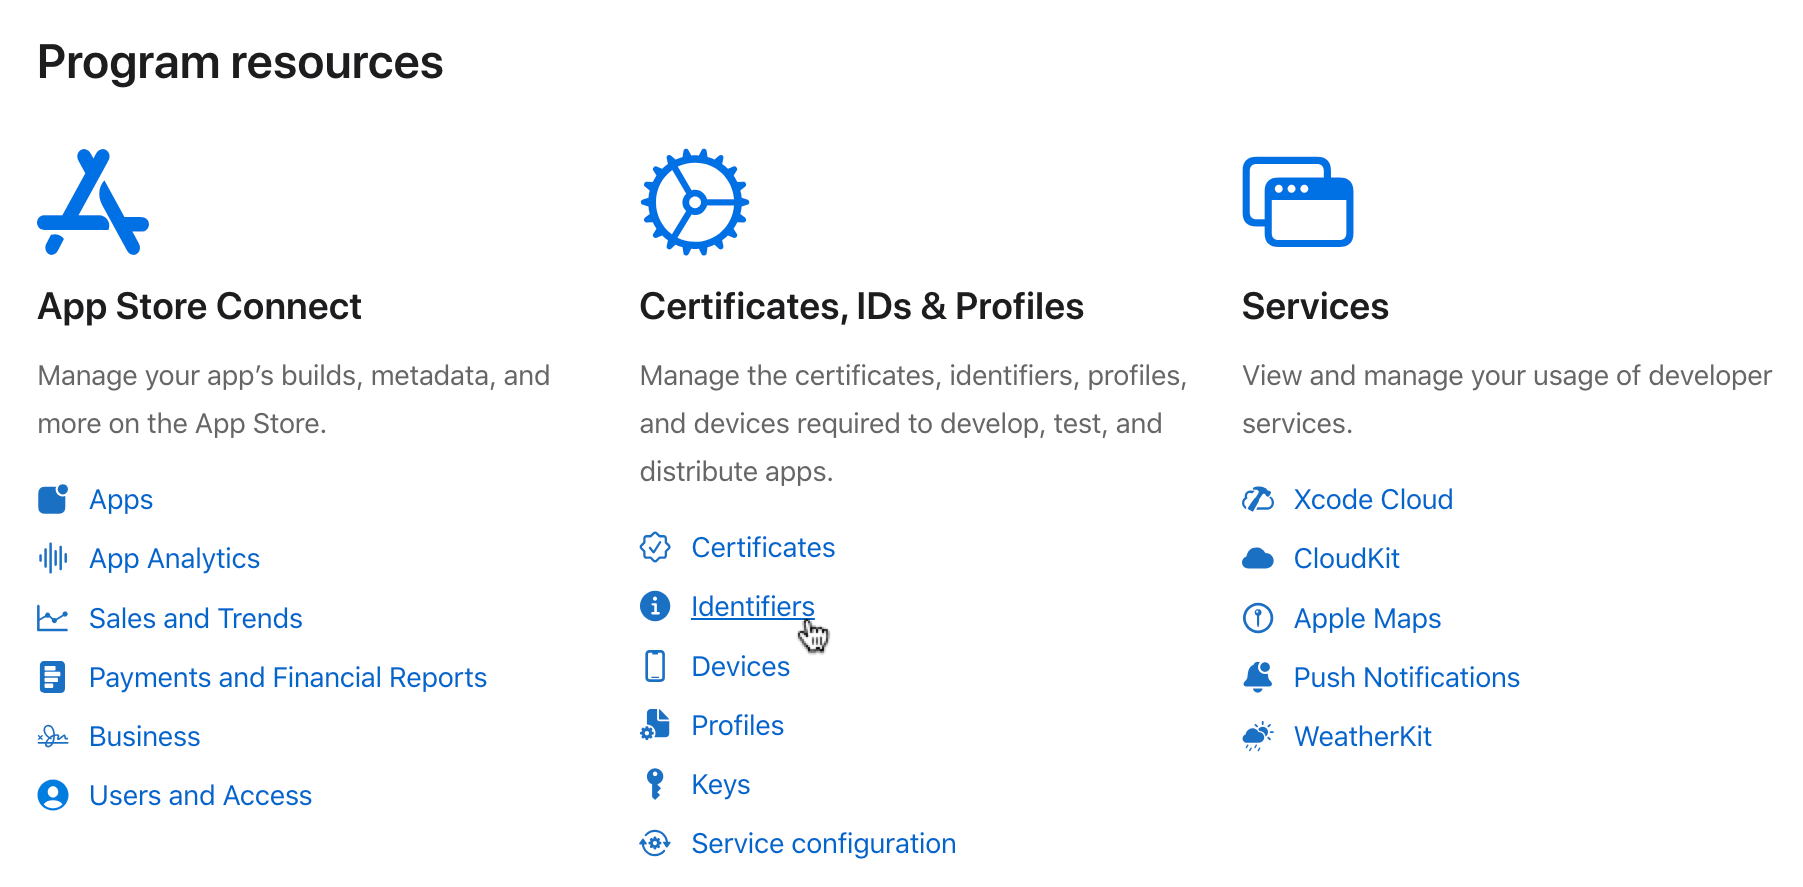Click the Certificates checkmark seal icon
The height and width of the screenshot is (887, 1803).
point(655,547)
